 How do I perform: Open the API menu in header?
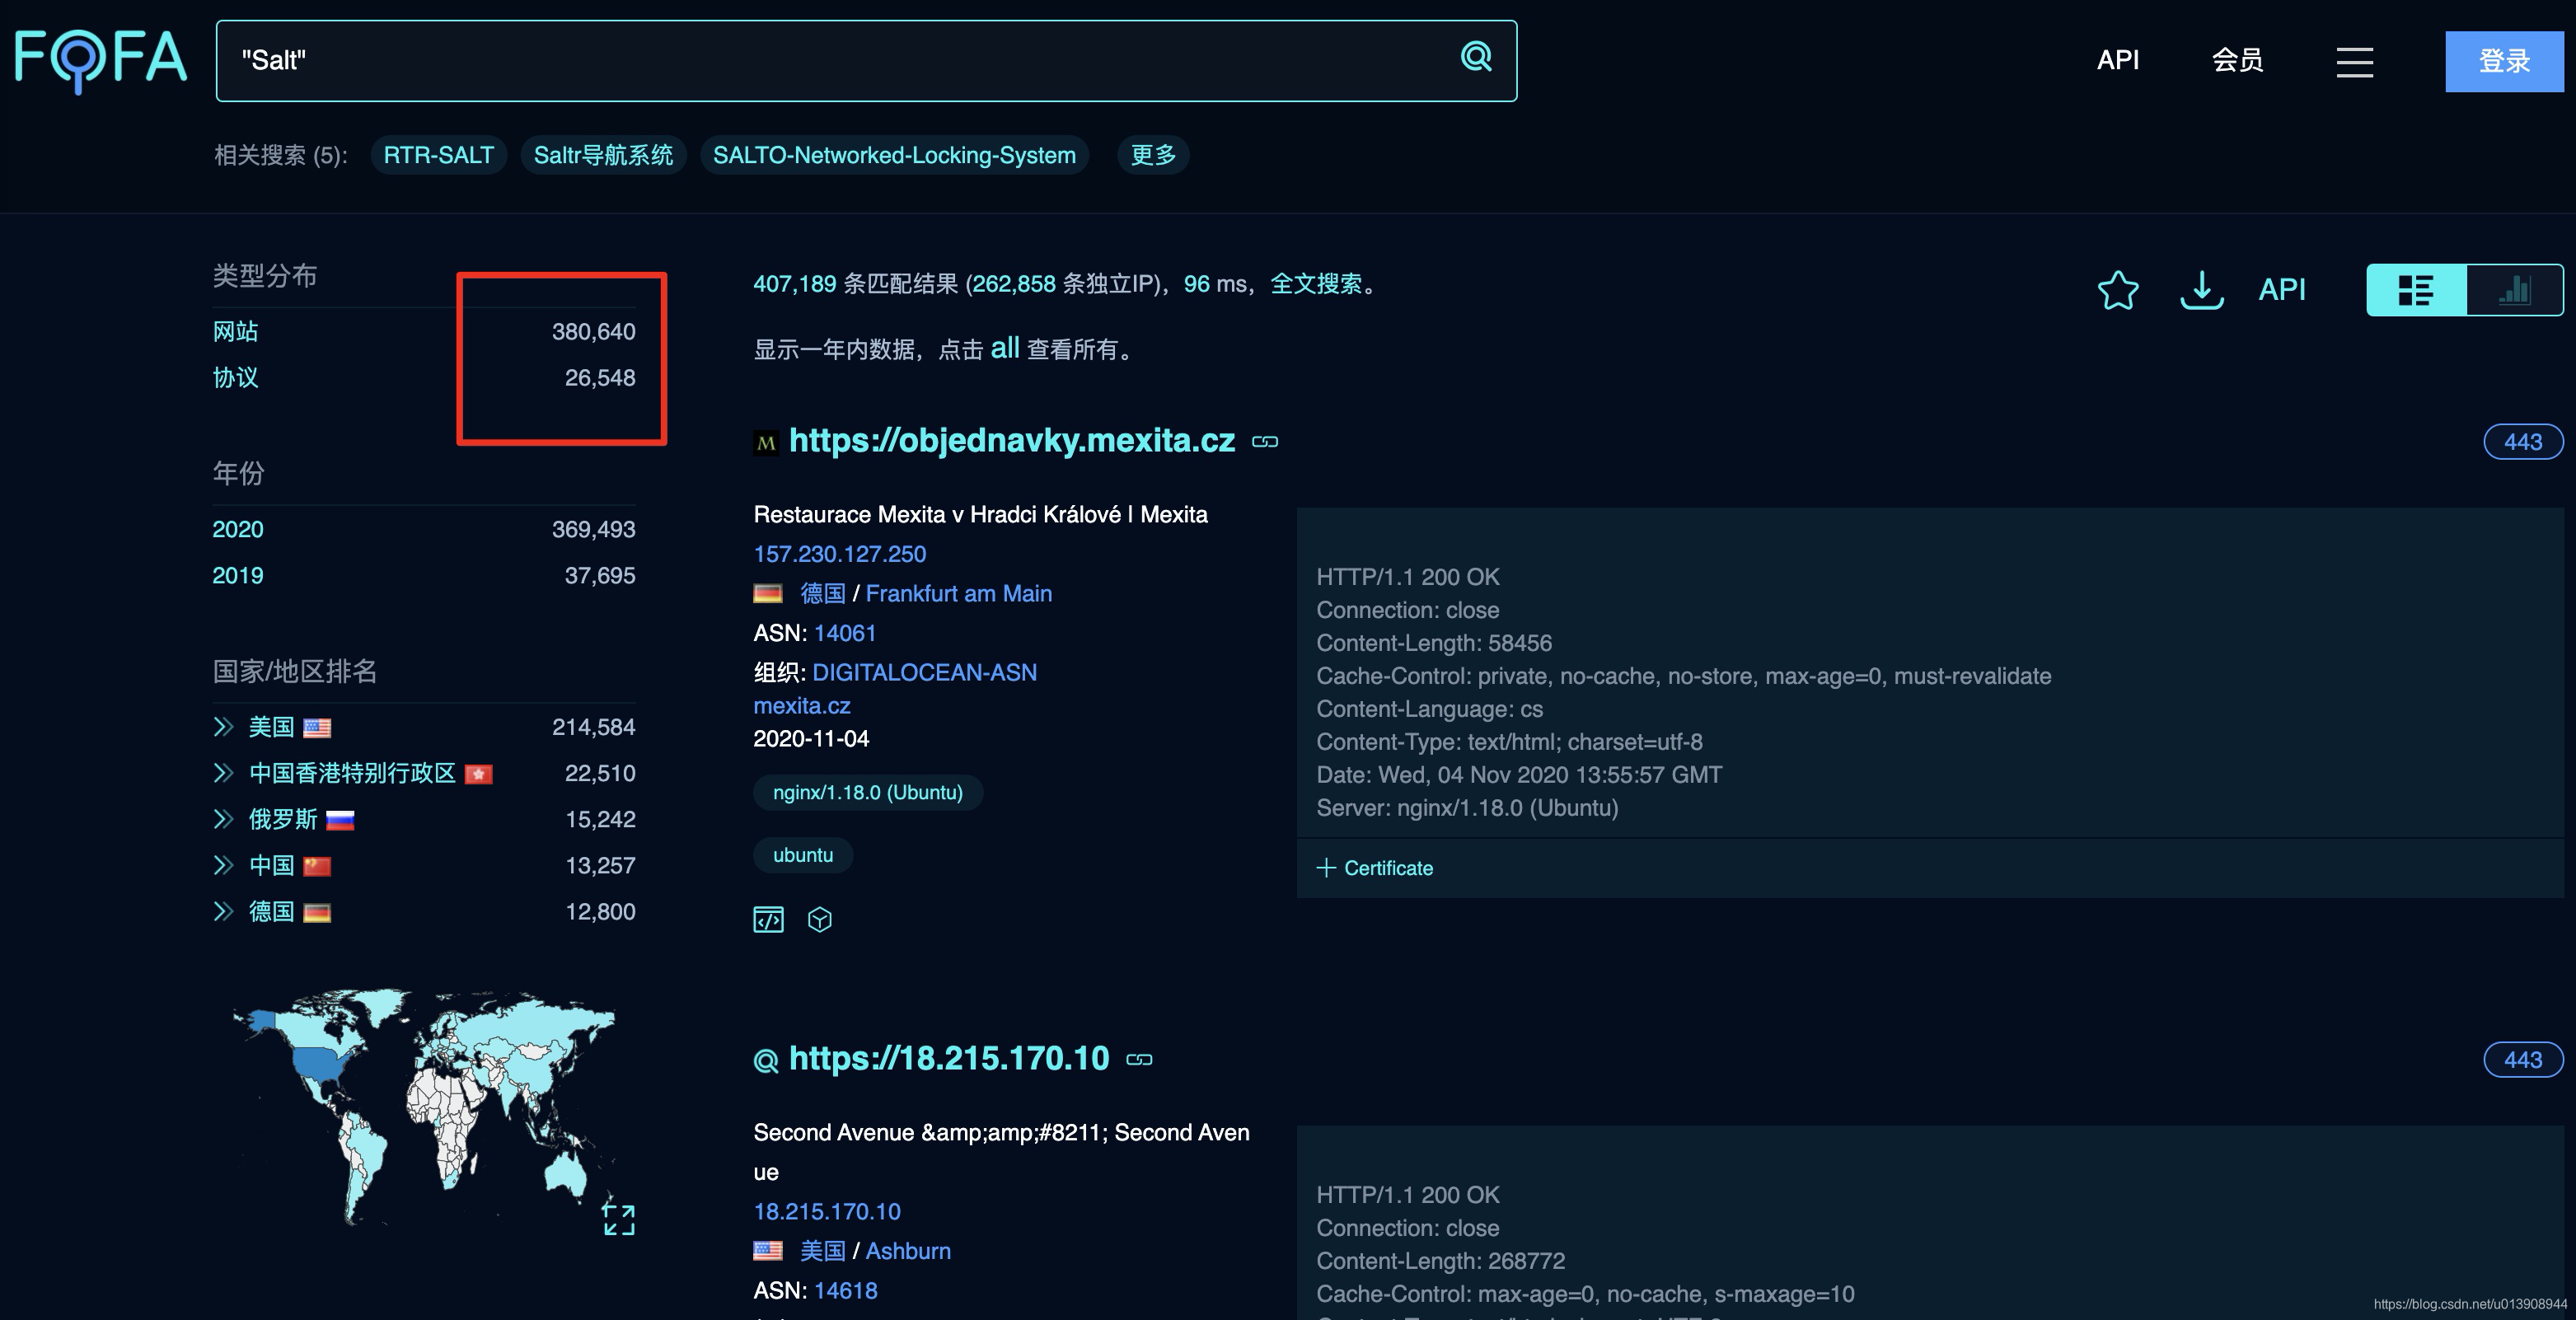coord(2117,60)
